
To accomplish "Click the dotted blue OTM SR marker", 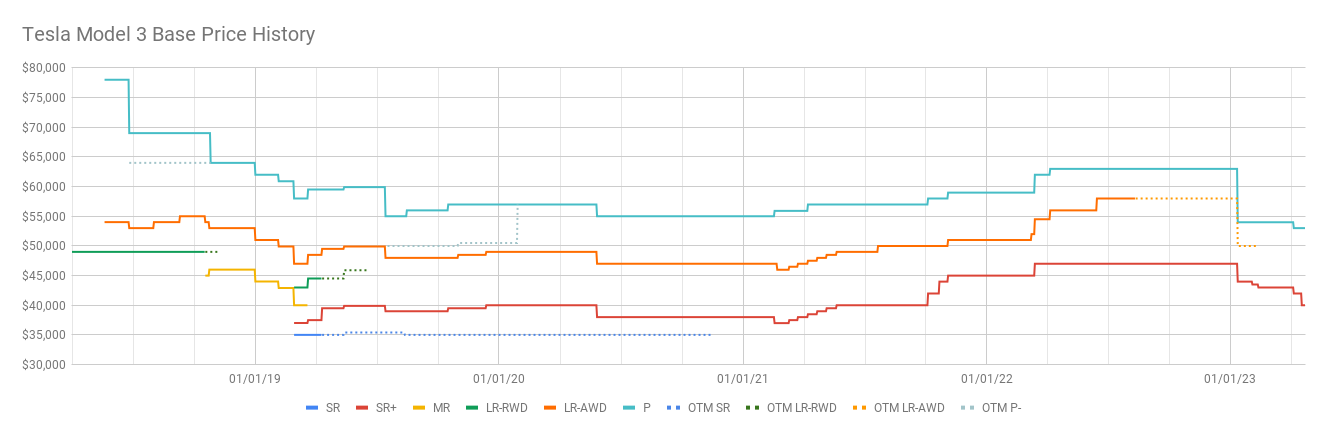I will coord(674,408).
